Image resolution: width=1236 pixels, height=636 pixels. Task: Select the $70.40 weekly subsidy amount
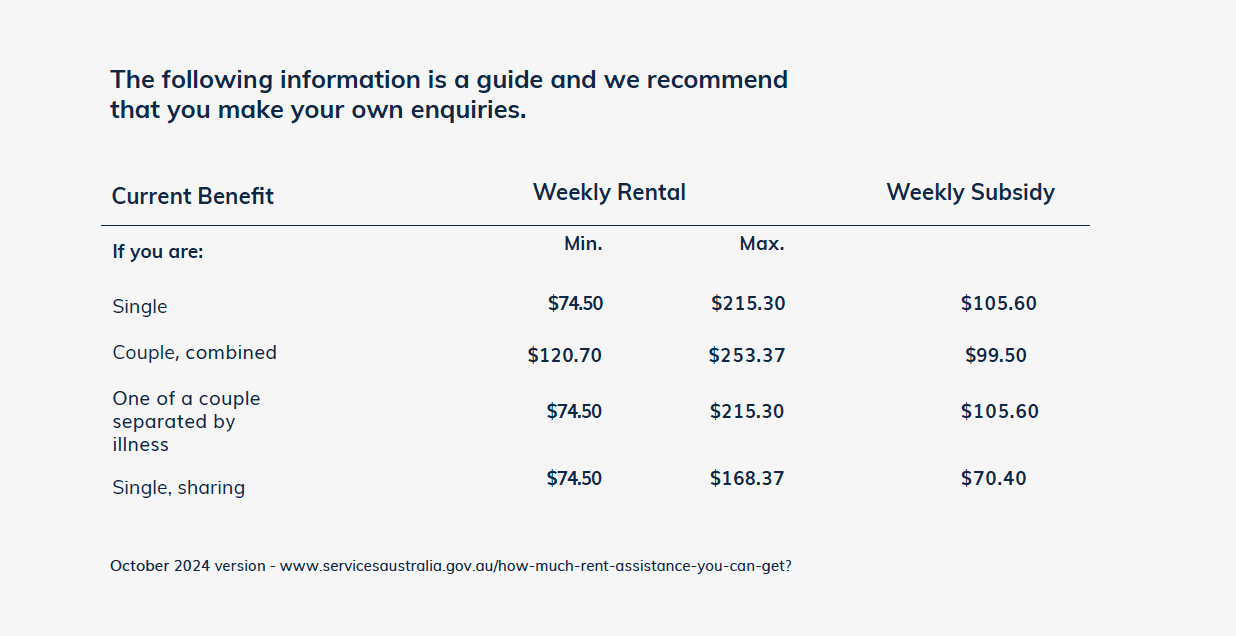tap(993, 478)
